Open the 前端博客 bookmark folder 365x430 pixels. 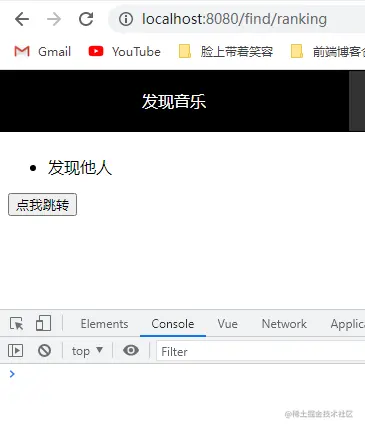pos(328,52)
